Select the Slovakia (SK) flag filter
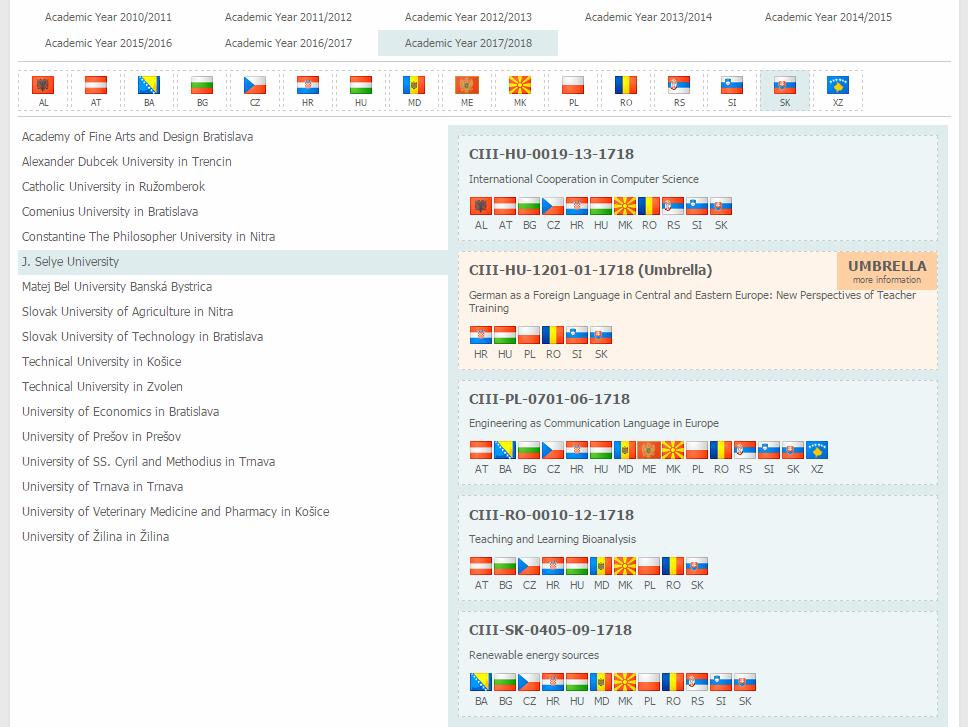 point(785,90)
